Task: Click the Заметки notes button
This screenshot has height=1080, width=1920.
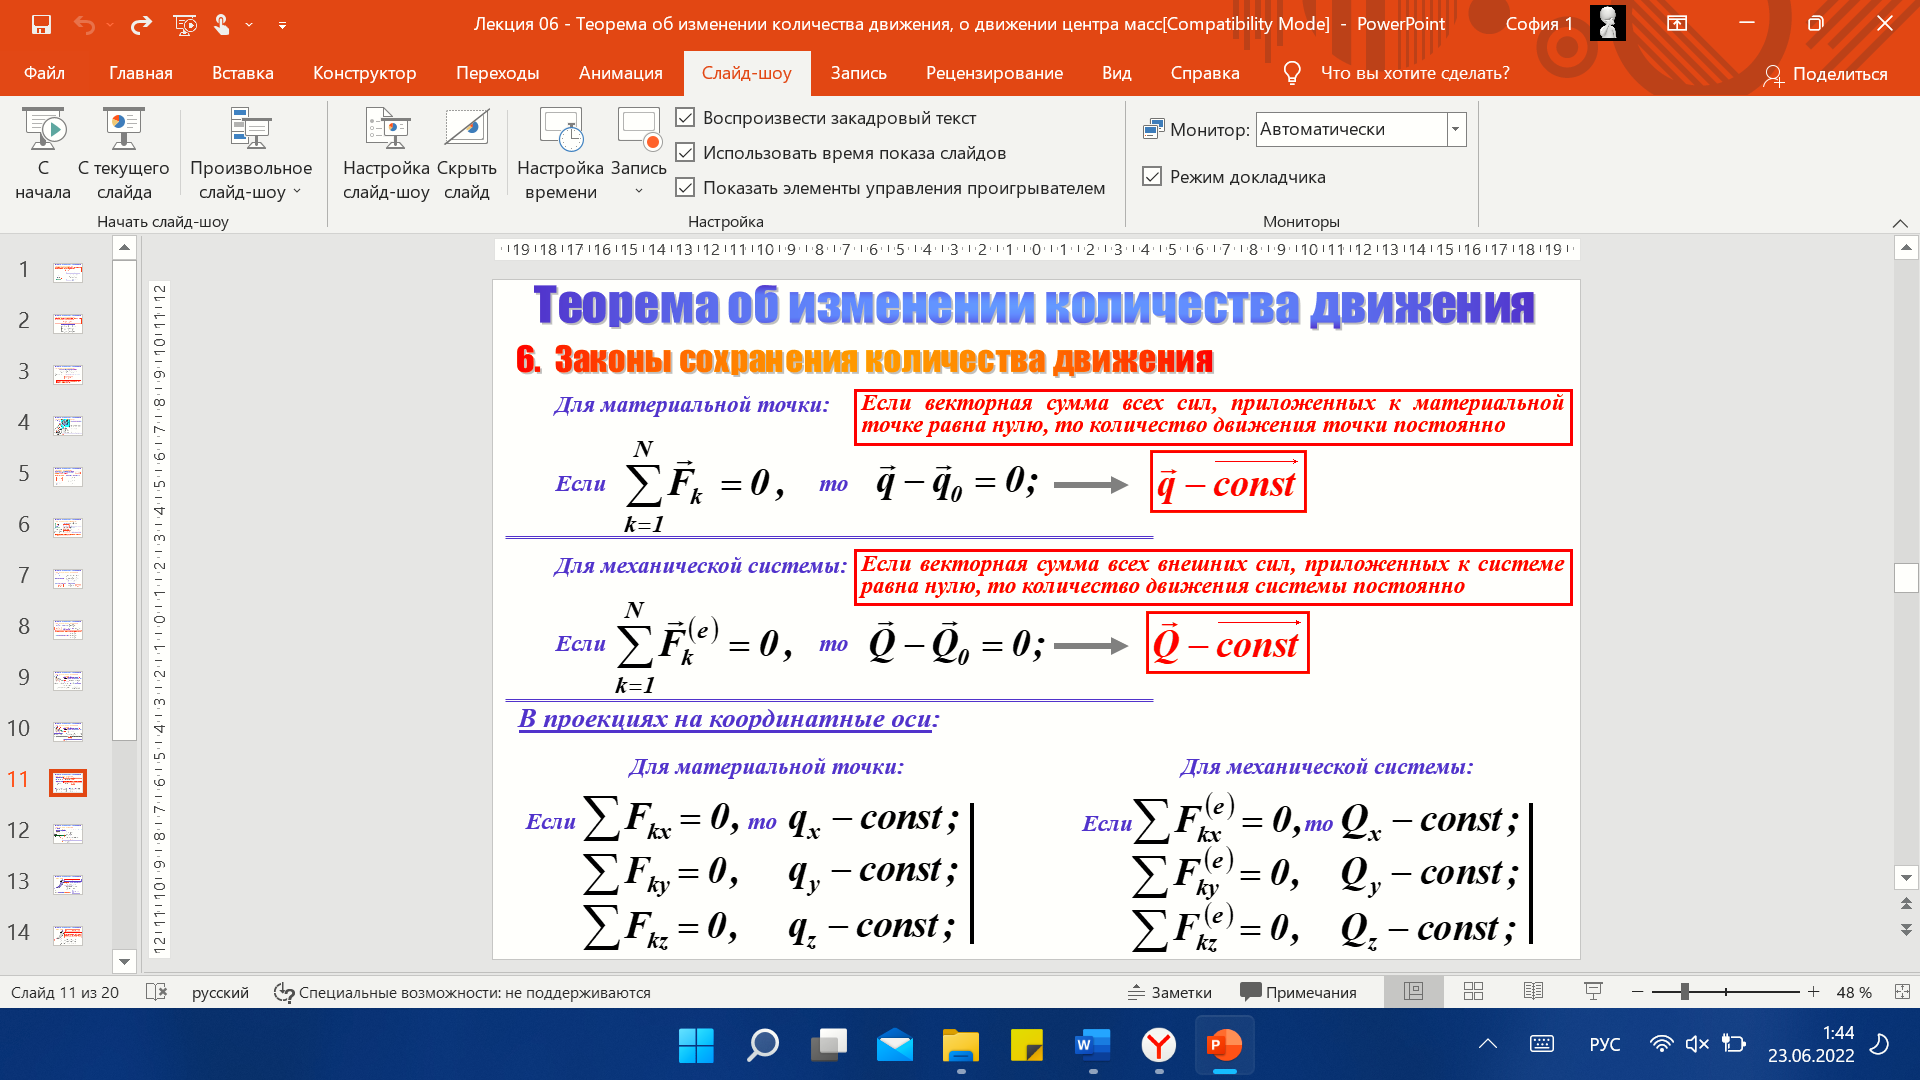Action: tap(1170, 992)
